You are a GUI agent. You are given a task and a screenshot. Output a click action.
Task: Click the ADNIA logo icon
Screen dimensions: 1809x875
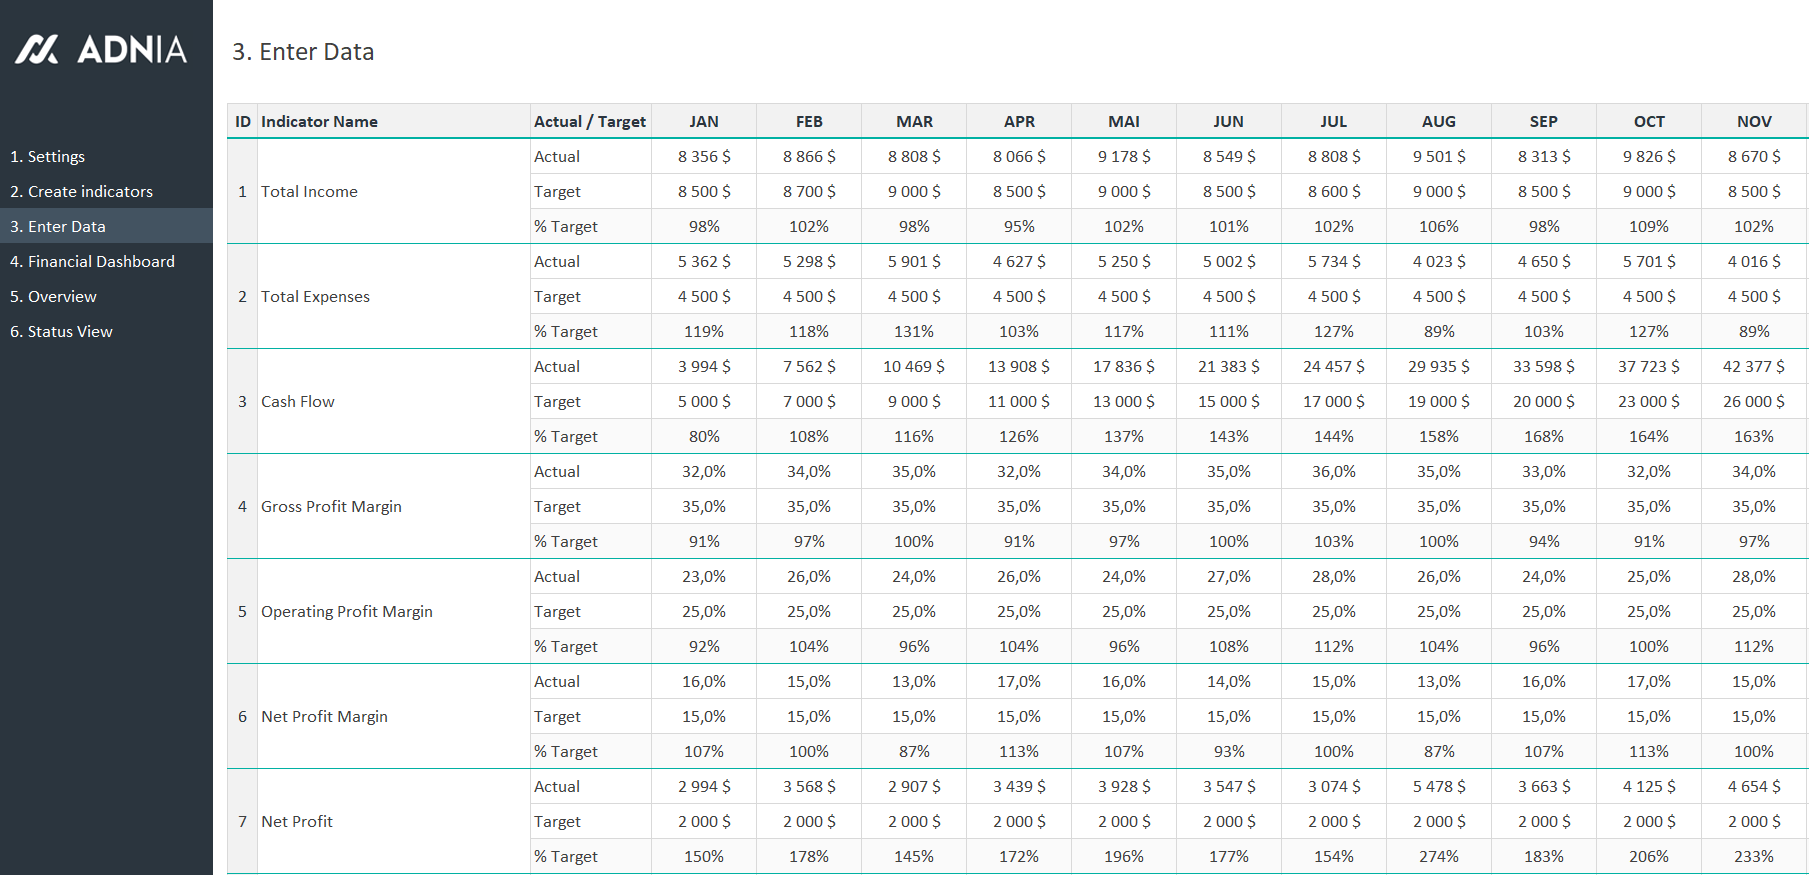(38, 49)
